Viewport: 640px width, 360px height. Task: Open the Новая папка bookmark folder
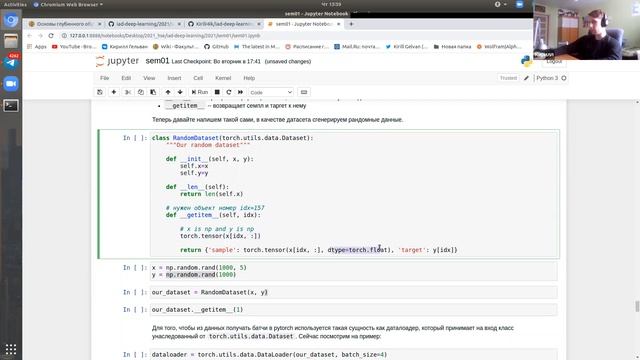click(x=452, y=47)
